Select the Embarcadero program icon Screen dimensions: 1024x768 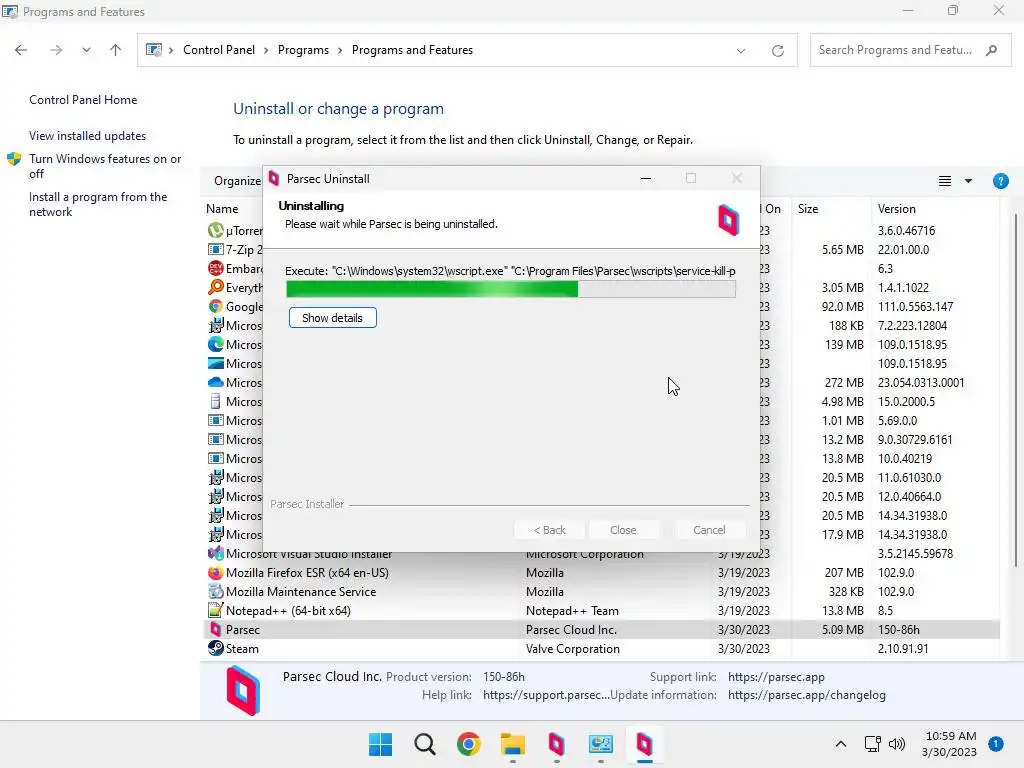pyautogui.click(x=216, y=268)
